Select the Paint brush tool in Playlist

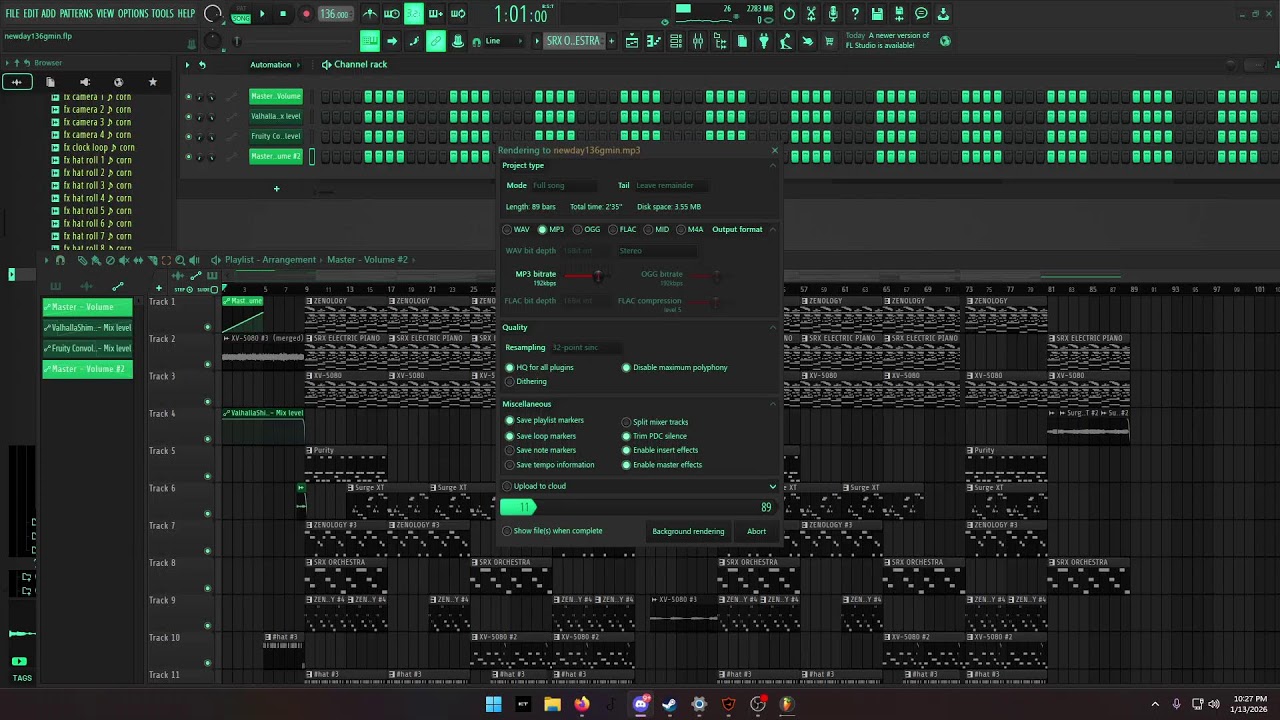pyautogui.click(x=97, y=260)
